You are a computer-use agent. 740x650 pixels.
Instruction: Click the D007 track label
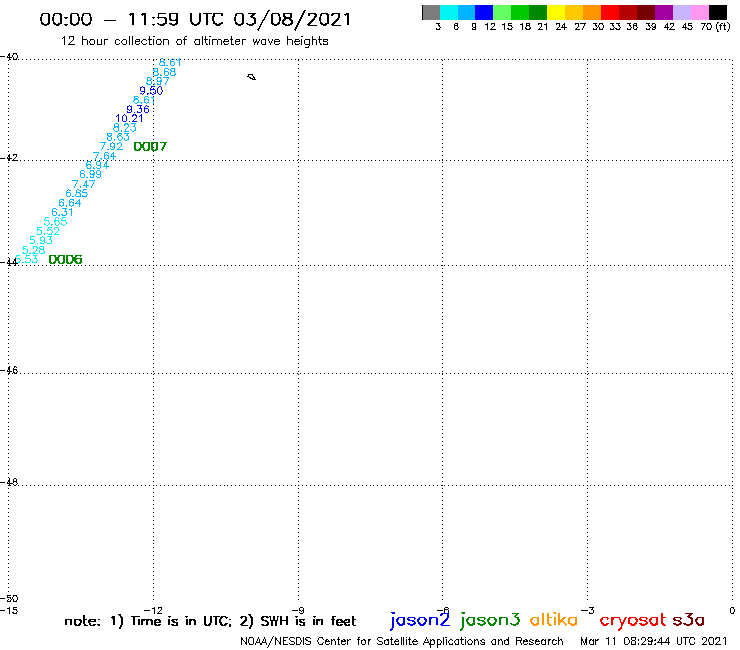(150, 147)
